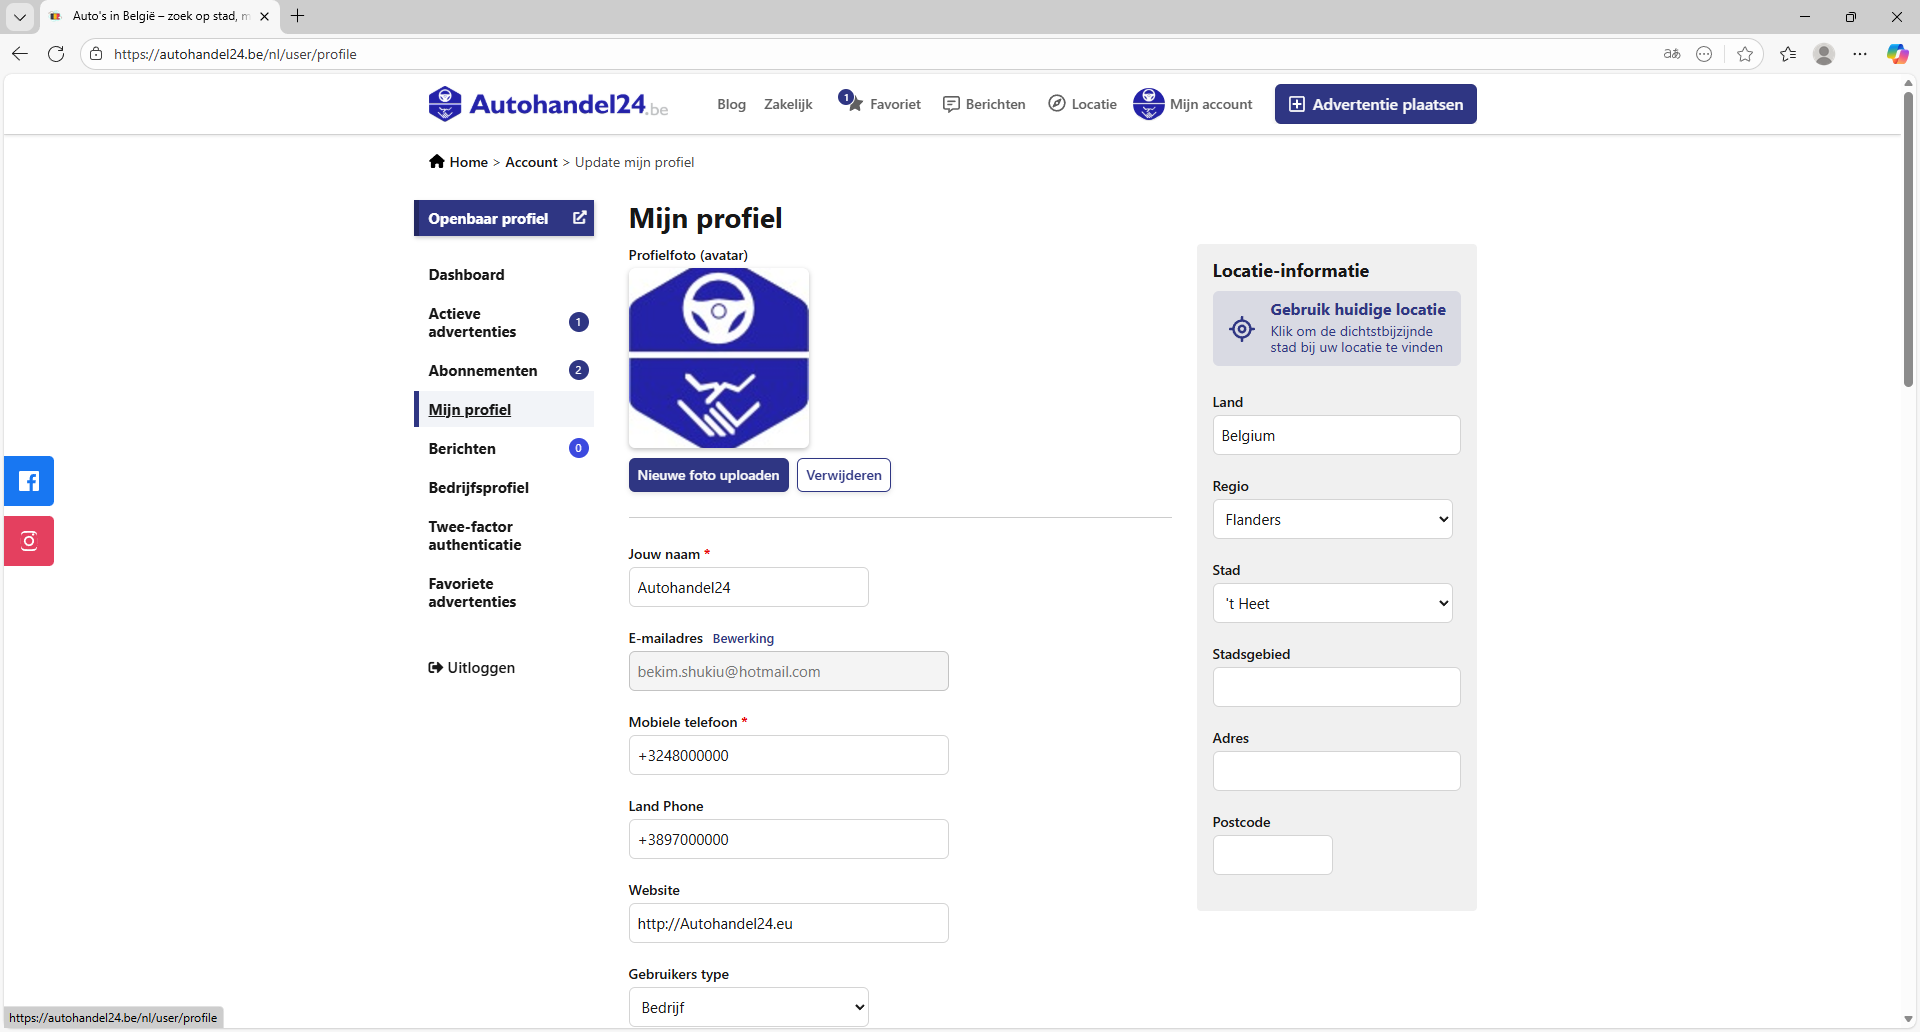Click the browser refresh icon
This screenshot has width=1920, height=1032.
[56, 54]
